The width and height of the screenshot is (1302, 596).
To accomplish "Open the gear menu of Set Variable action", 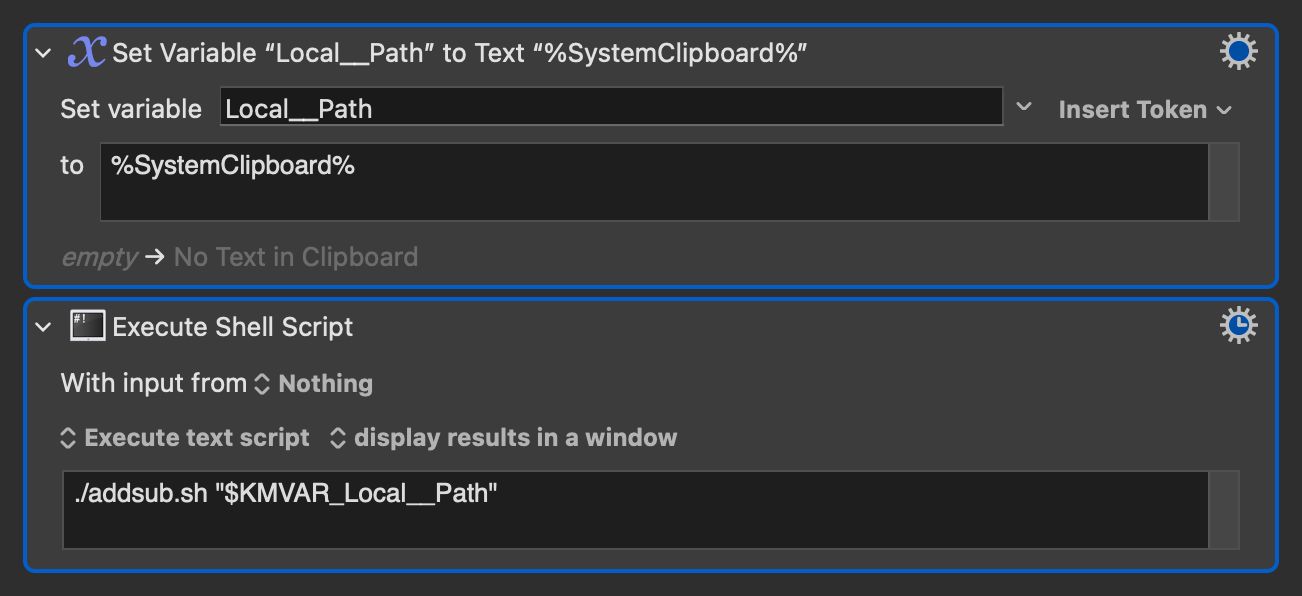I will click(1239, 52).
